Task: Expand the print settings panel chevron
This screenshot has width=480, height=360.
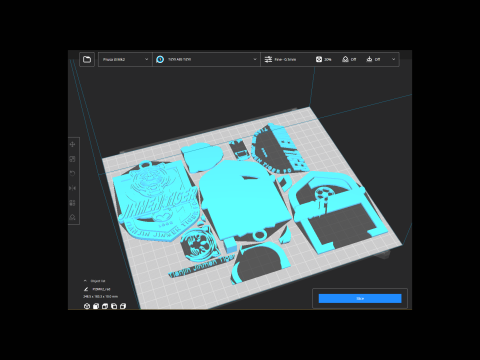Action: [393, 59]
